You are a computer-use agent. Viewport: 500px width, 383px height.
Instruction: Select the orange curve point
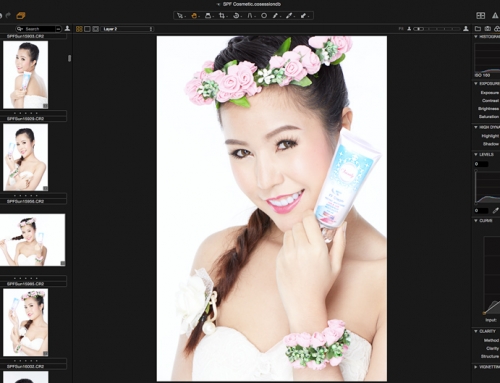484,313
